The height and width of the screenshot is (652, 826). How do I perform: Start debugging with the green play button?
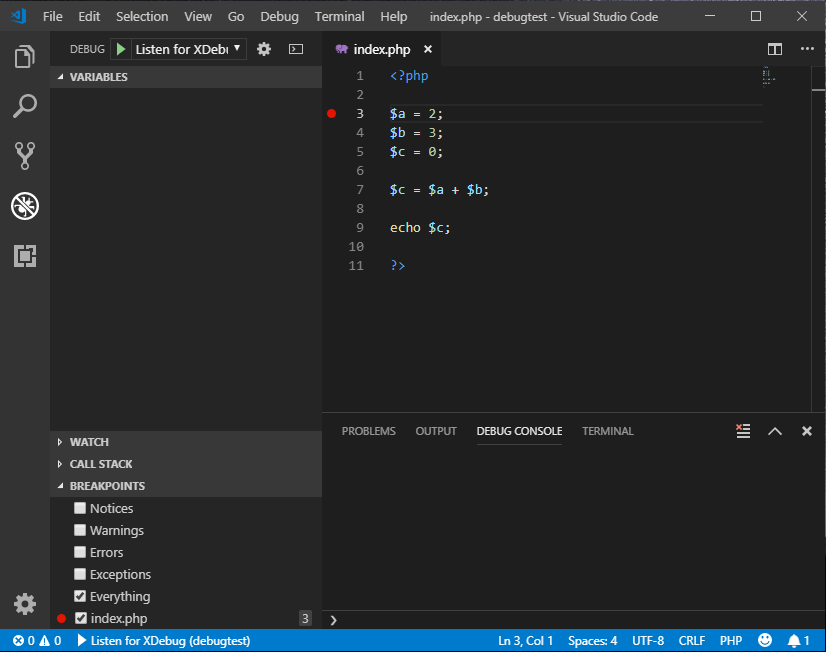tap(121, 49)
